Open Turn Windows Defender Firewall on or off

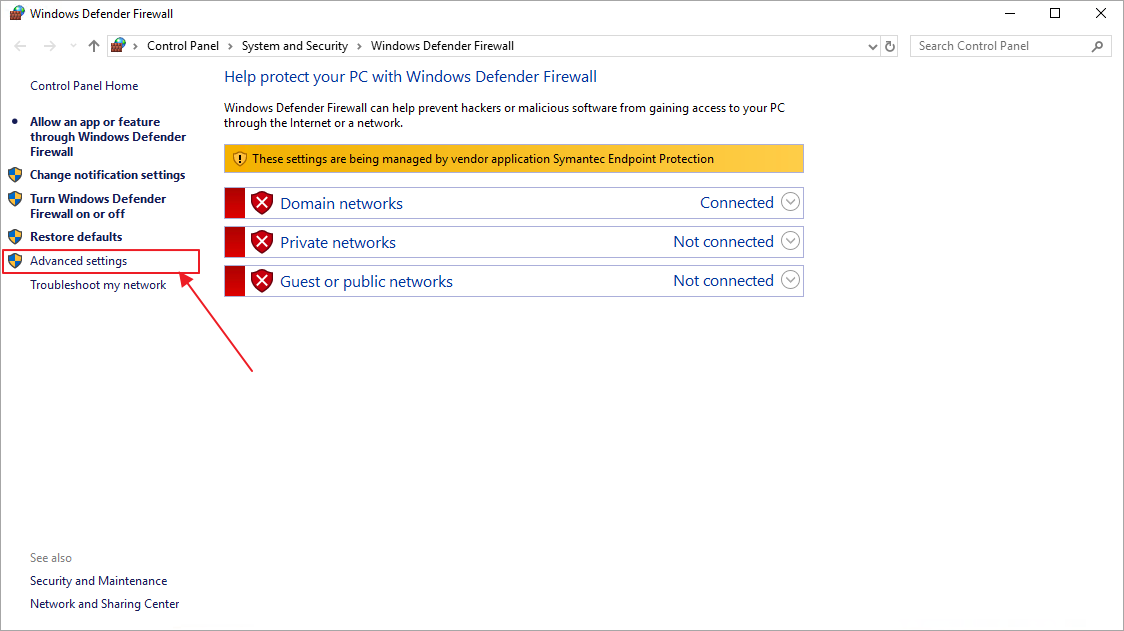(97, 206)
